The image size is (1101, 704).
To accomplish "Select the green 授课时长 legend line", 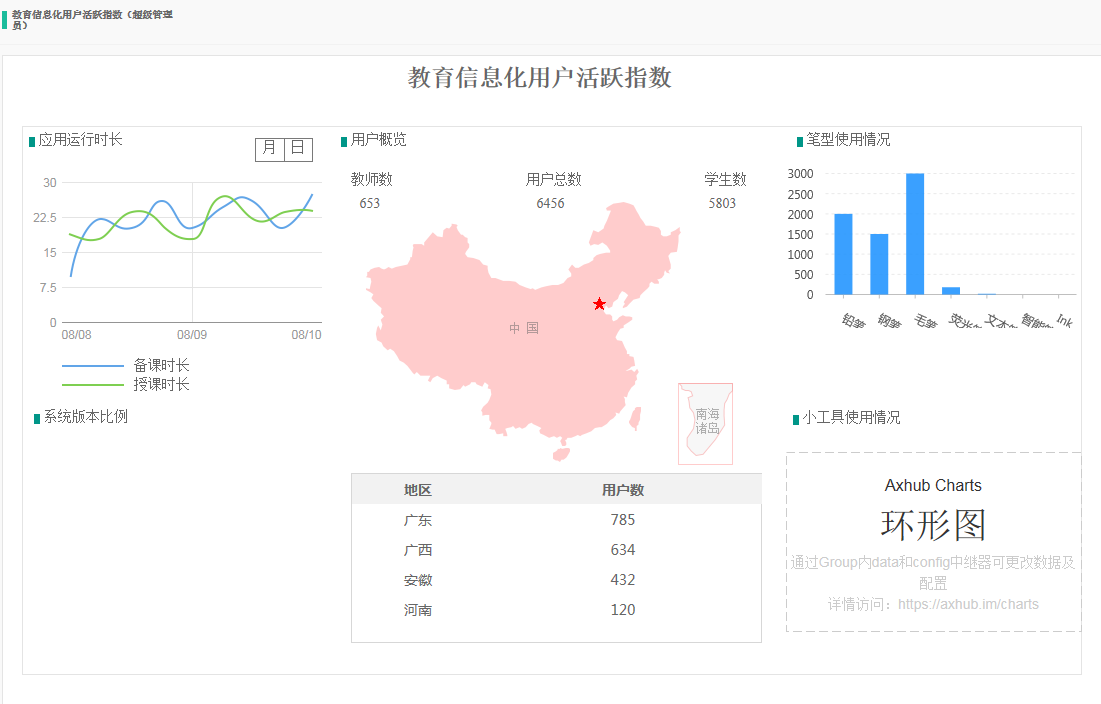I will click(92, 385).
